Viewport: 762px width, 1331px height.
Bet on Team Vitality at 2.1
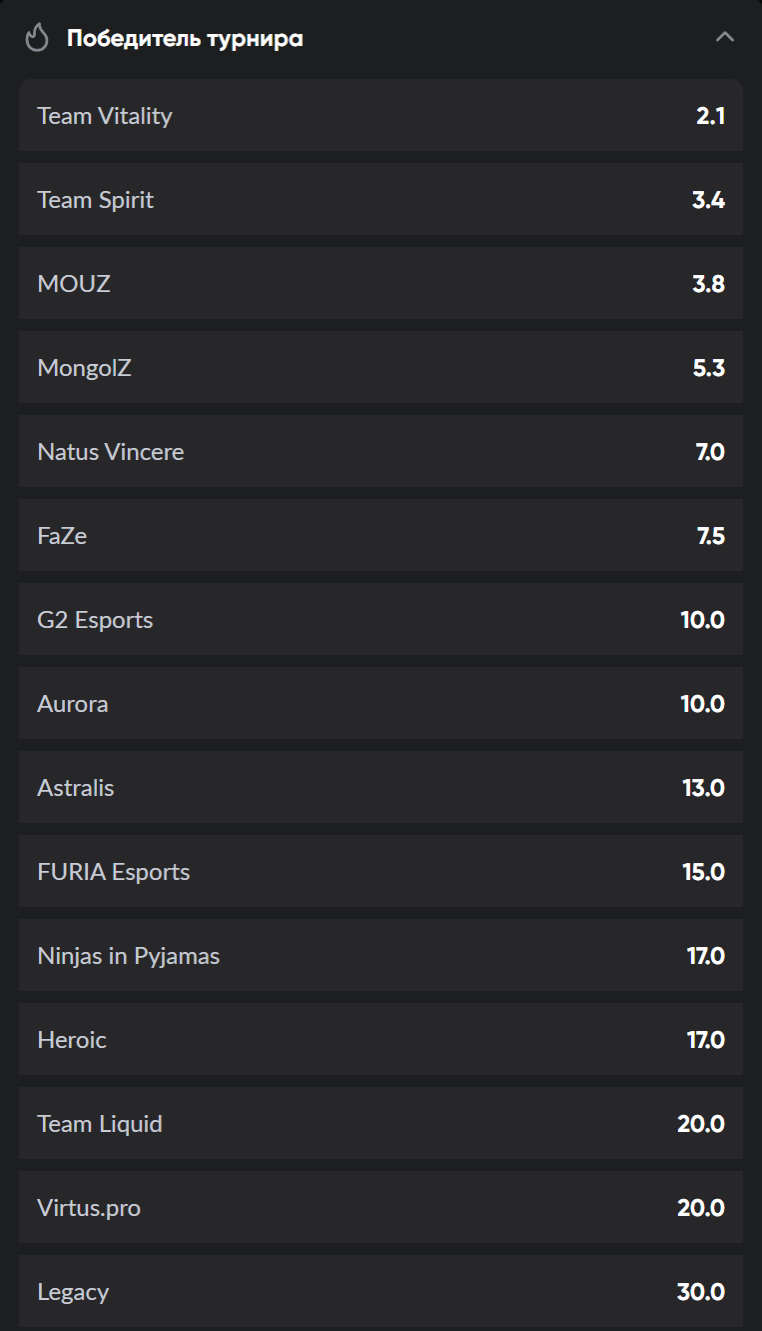point(380,116)
